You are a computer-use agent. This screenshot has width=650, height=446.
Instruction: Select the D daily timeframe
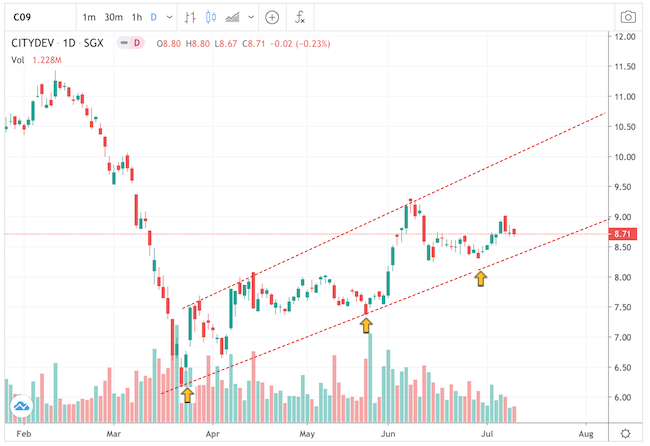(153, 17)
